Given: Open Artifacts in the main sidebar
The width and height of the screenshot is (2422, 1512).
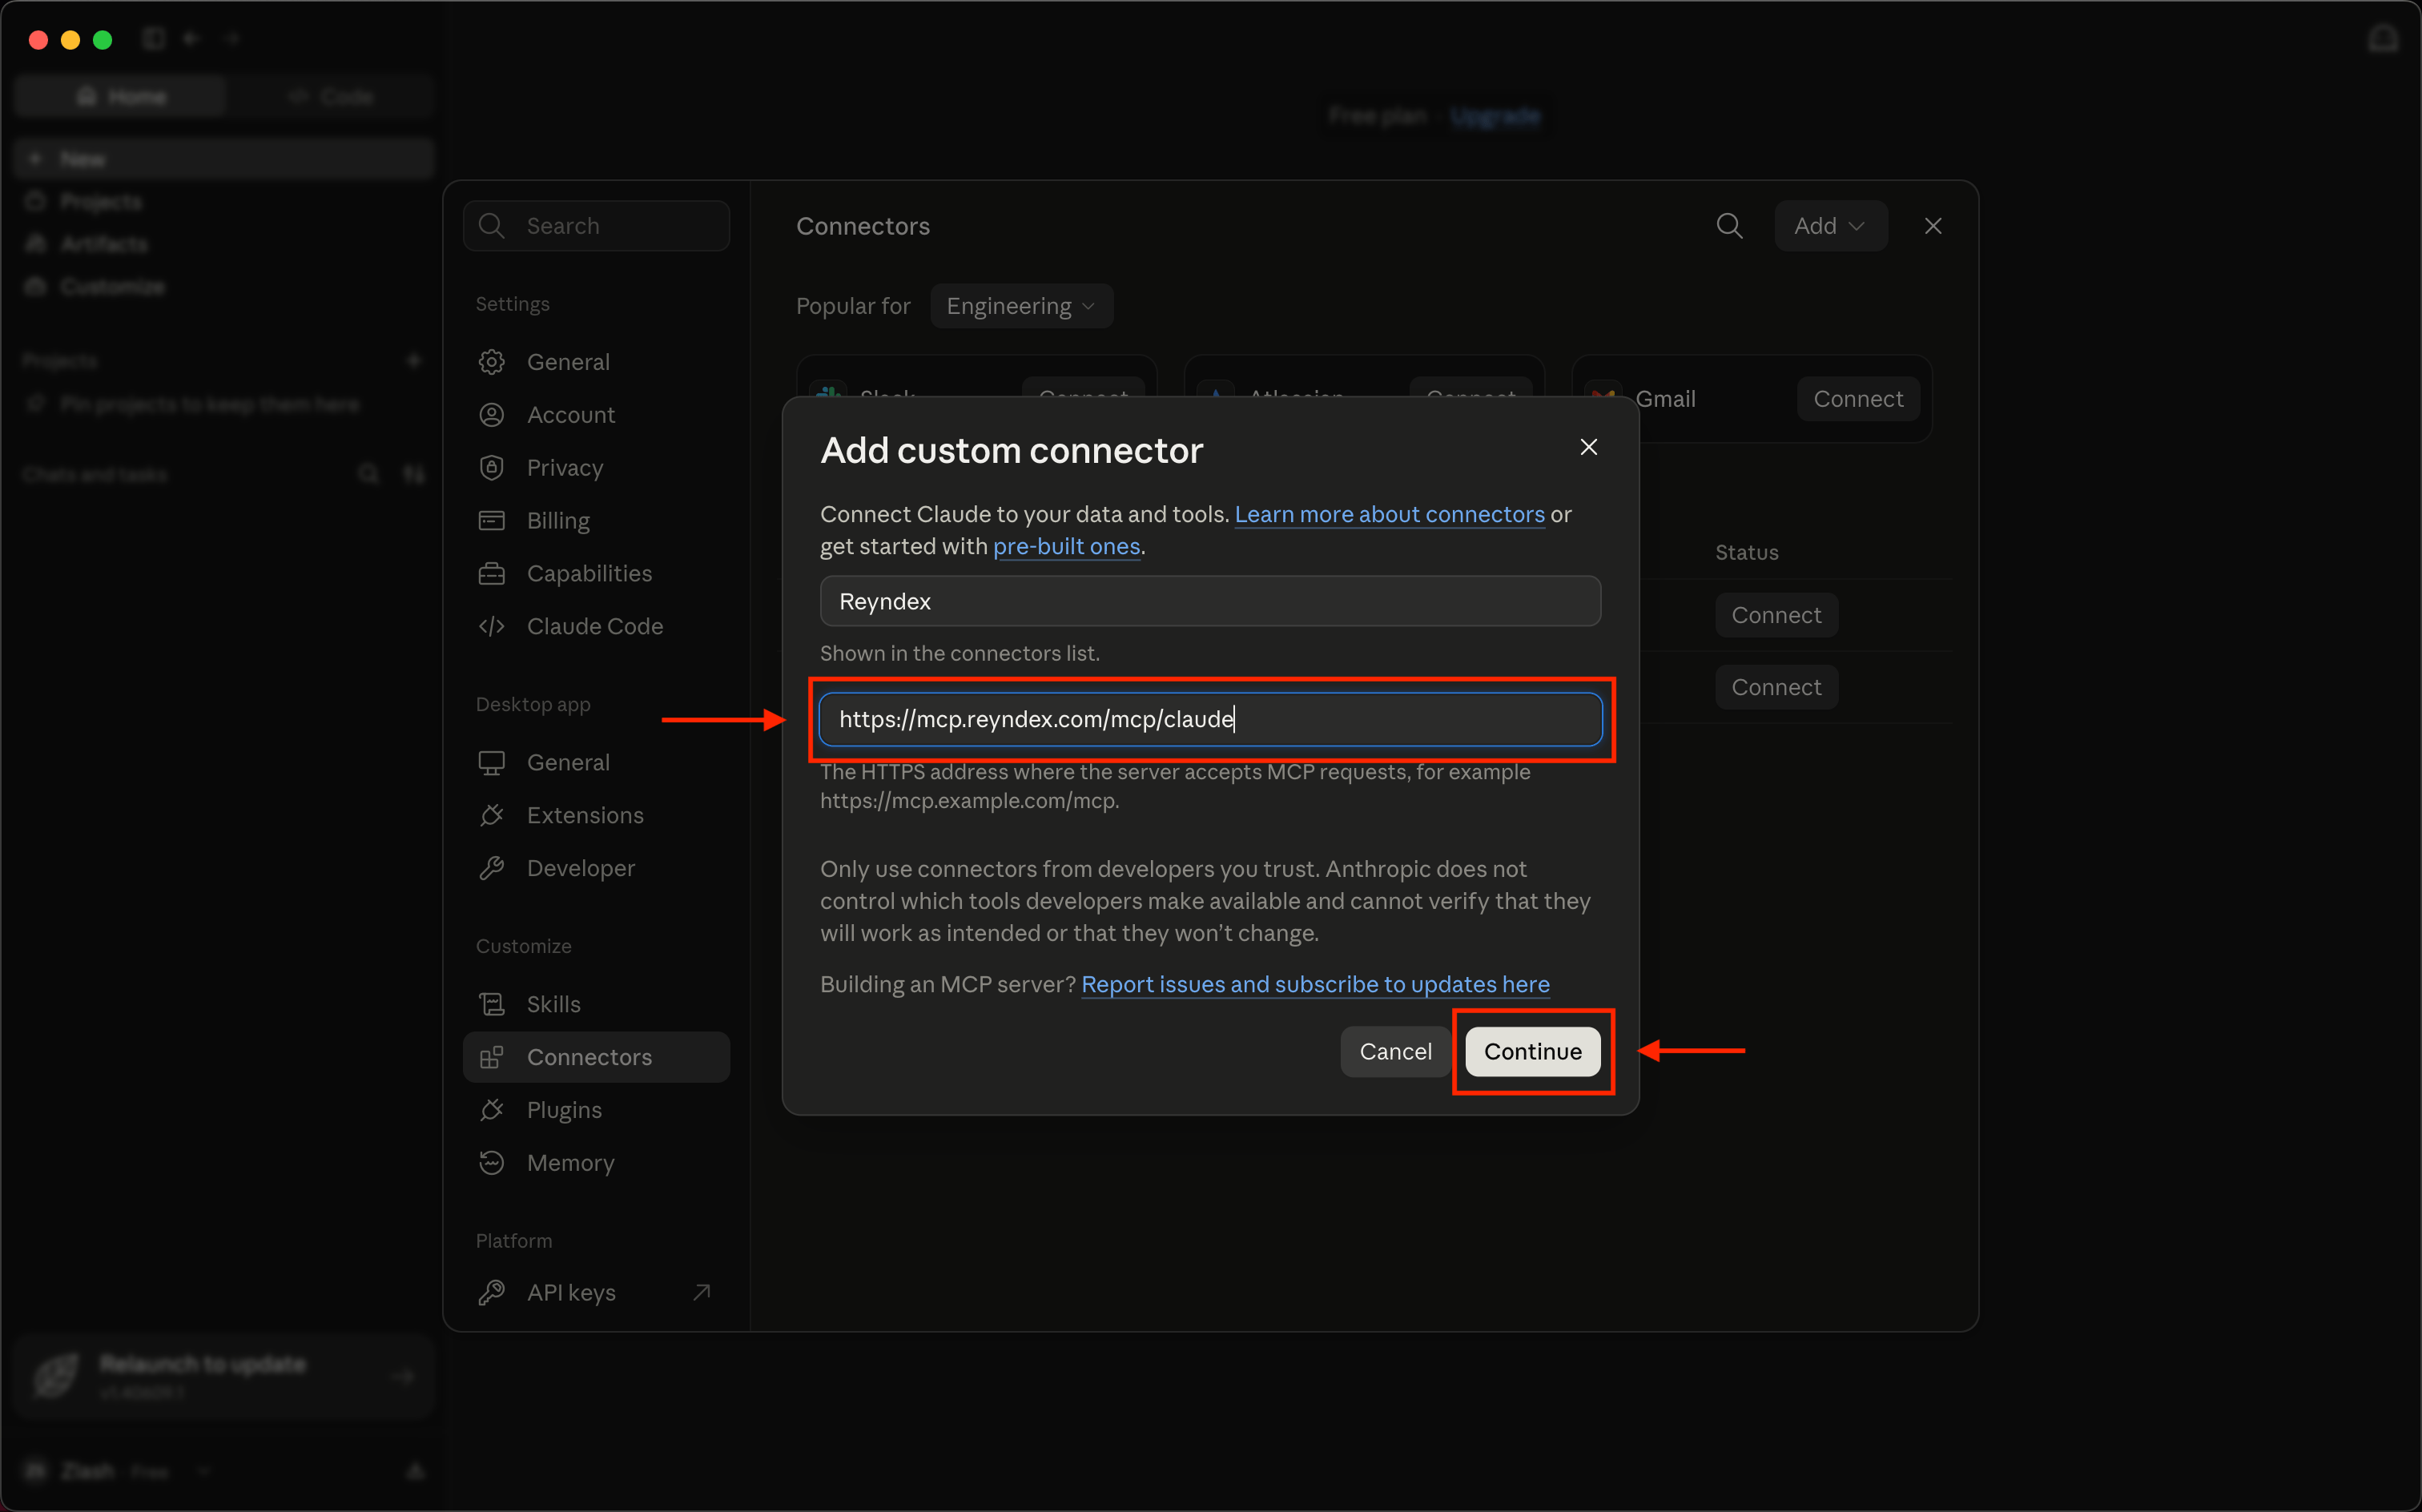Looking at the screenshot, I should (224, 244).
